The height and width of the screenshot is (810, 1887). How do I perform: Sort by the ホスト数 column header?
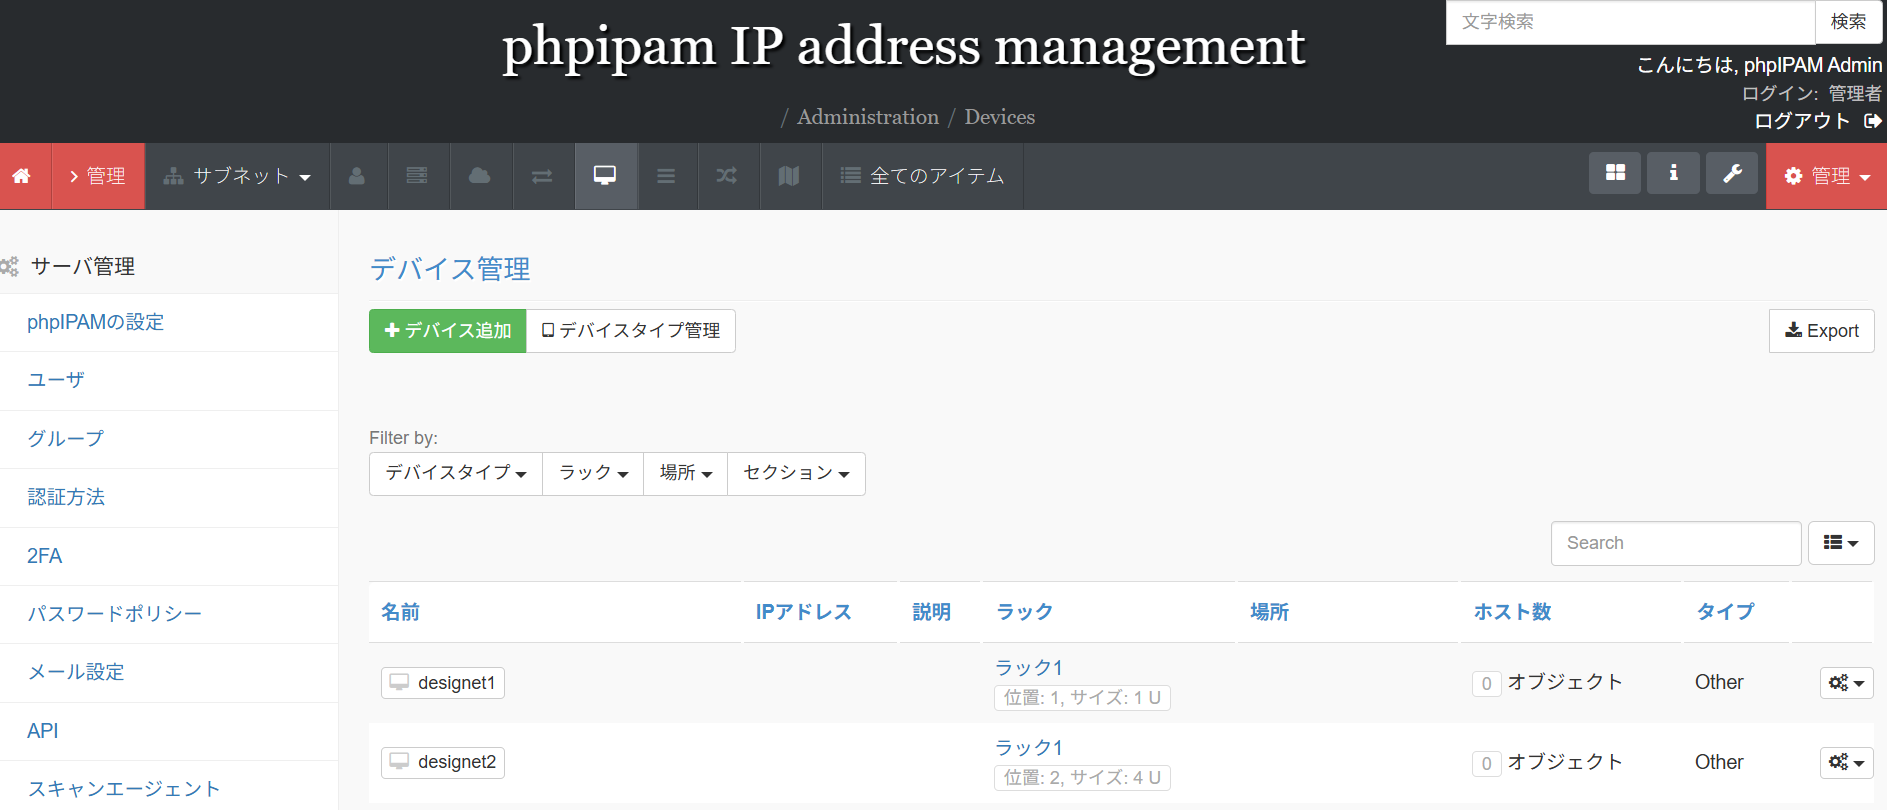pos(1512,612)
